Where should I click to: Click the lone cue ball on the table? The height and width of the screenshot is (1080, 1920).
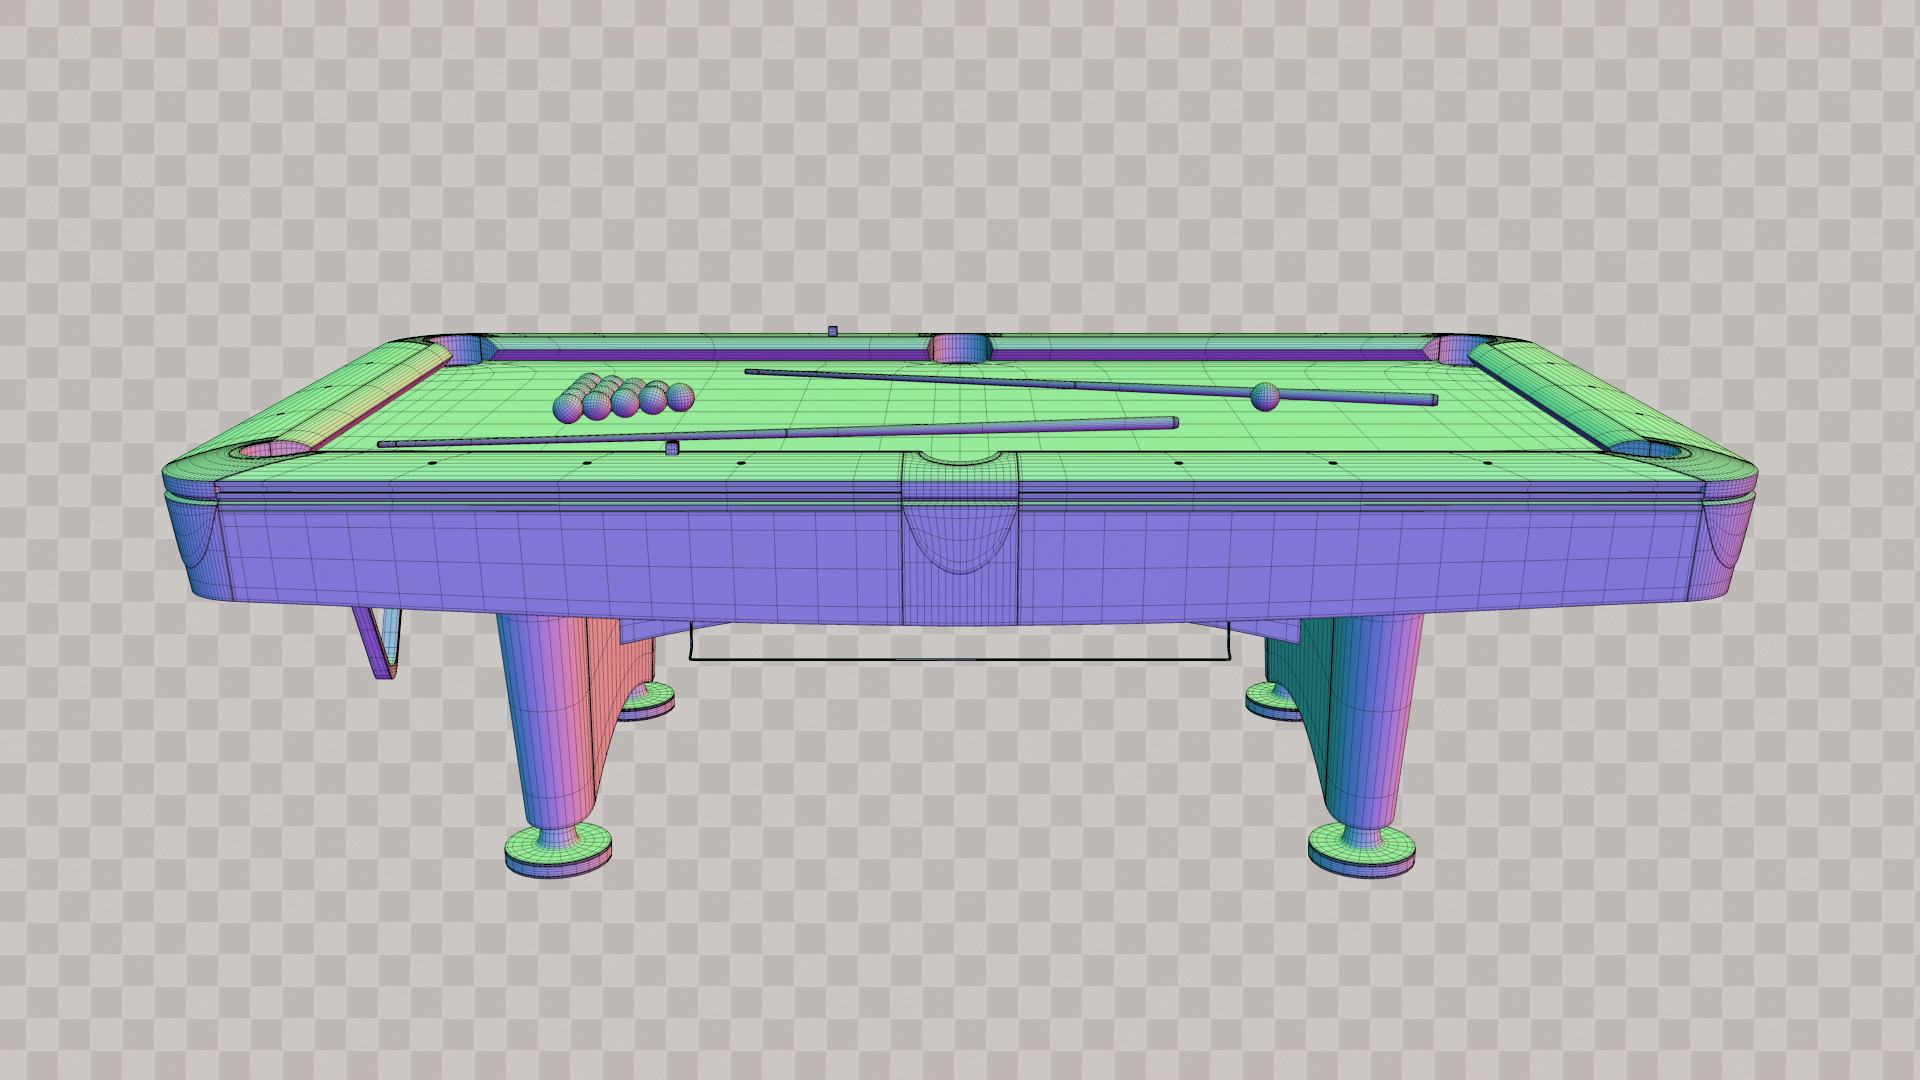tap(1264, 397)
